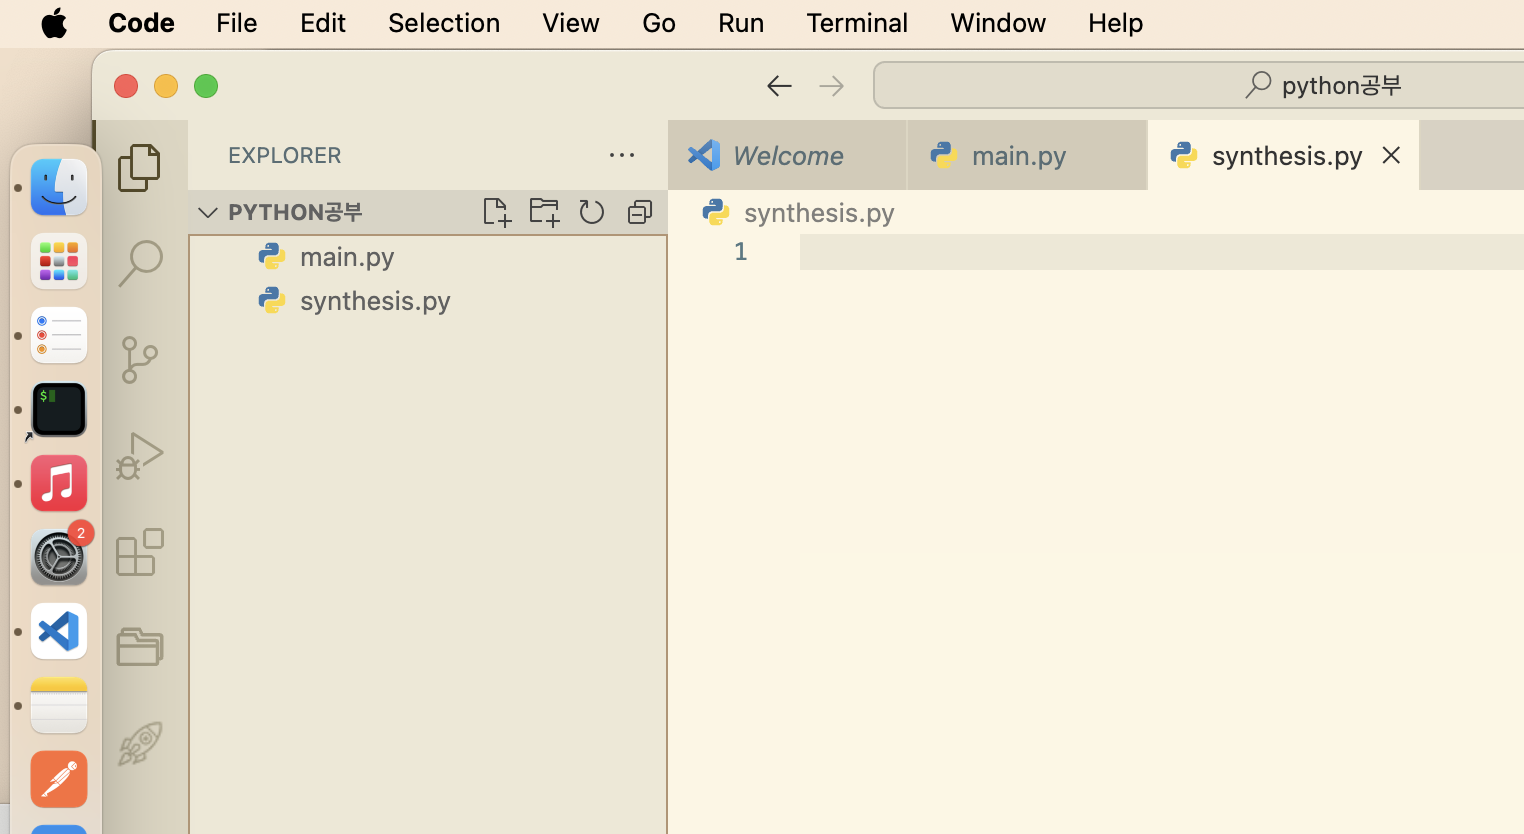Open System Settings from the Dock

pyautogui.click(x=59, y=557)
